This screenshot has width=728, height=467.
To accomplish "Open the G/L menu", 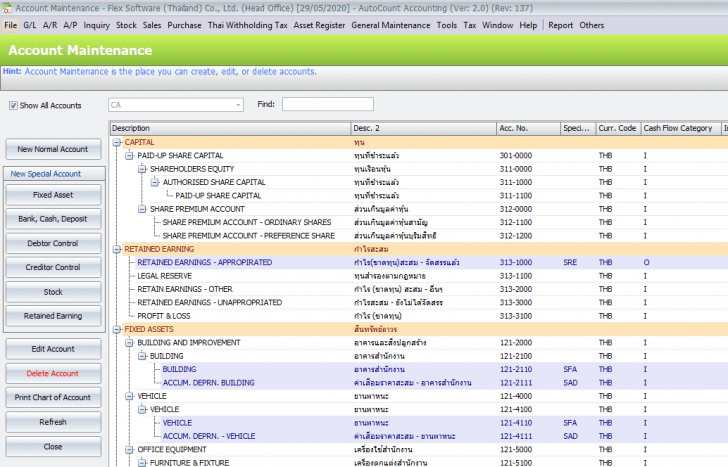I will (30, 24).
